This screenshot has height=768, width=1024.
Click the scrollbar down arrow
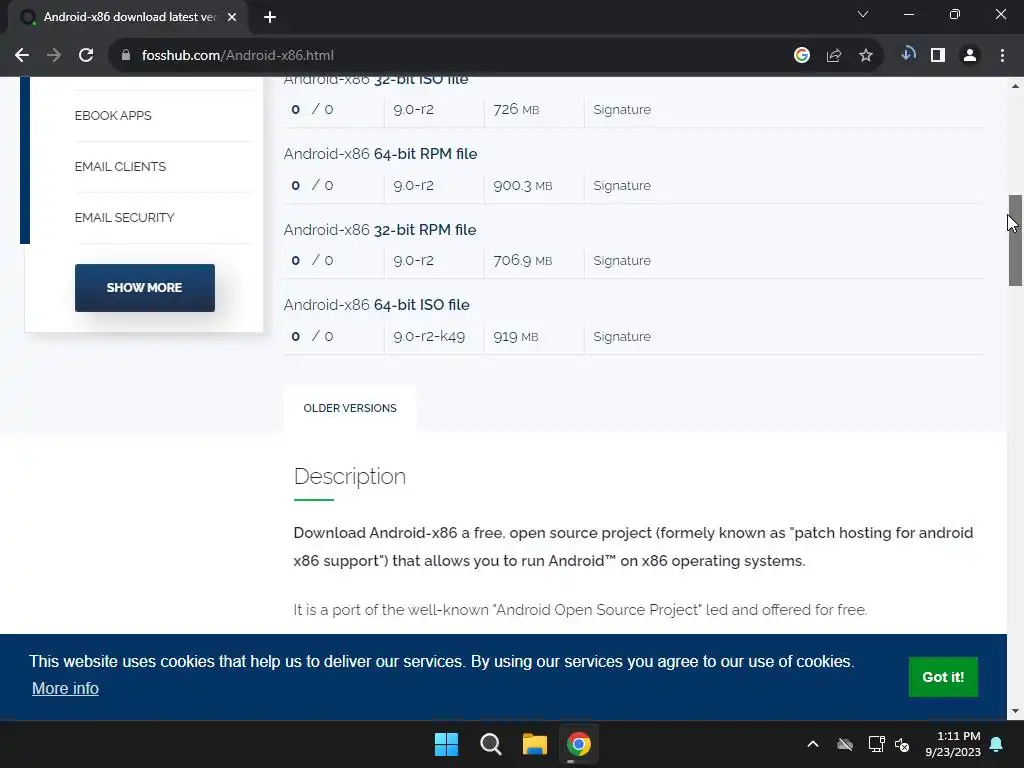1015,711
